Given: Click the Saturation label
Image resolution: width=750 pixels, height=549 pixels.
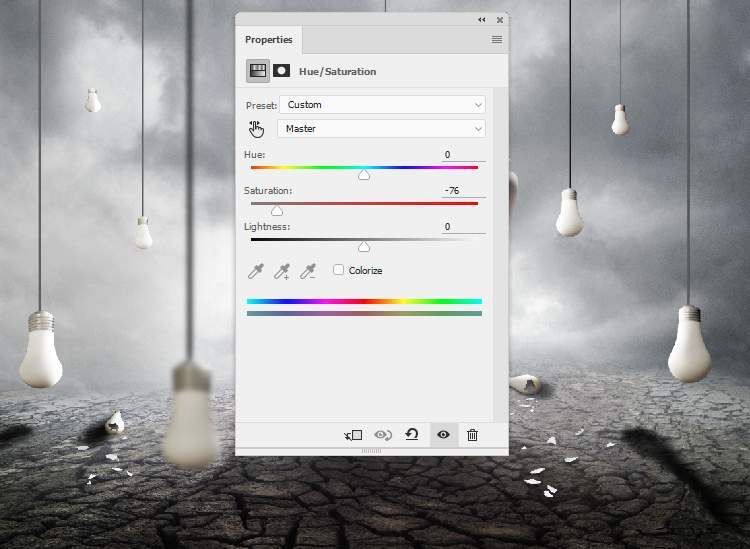Looking at the screenshot, I should 268,190.
